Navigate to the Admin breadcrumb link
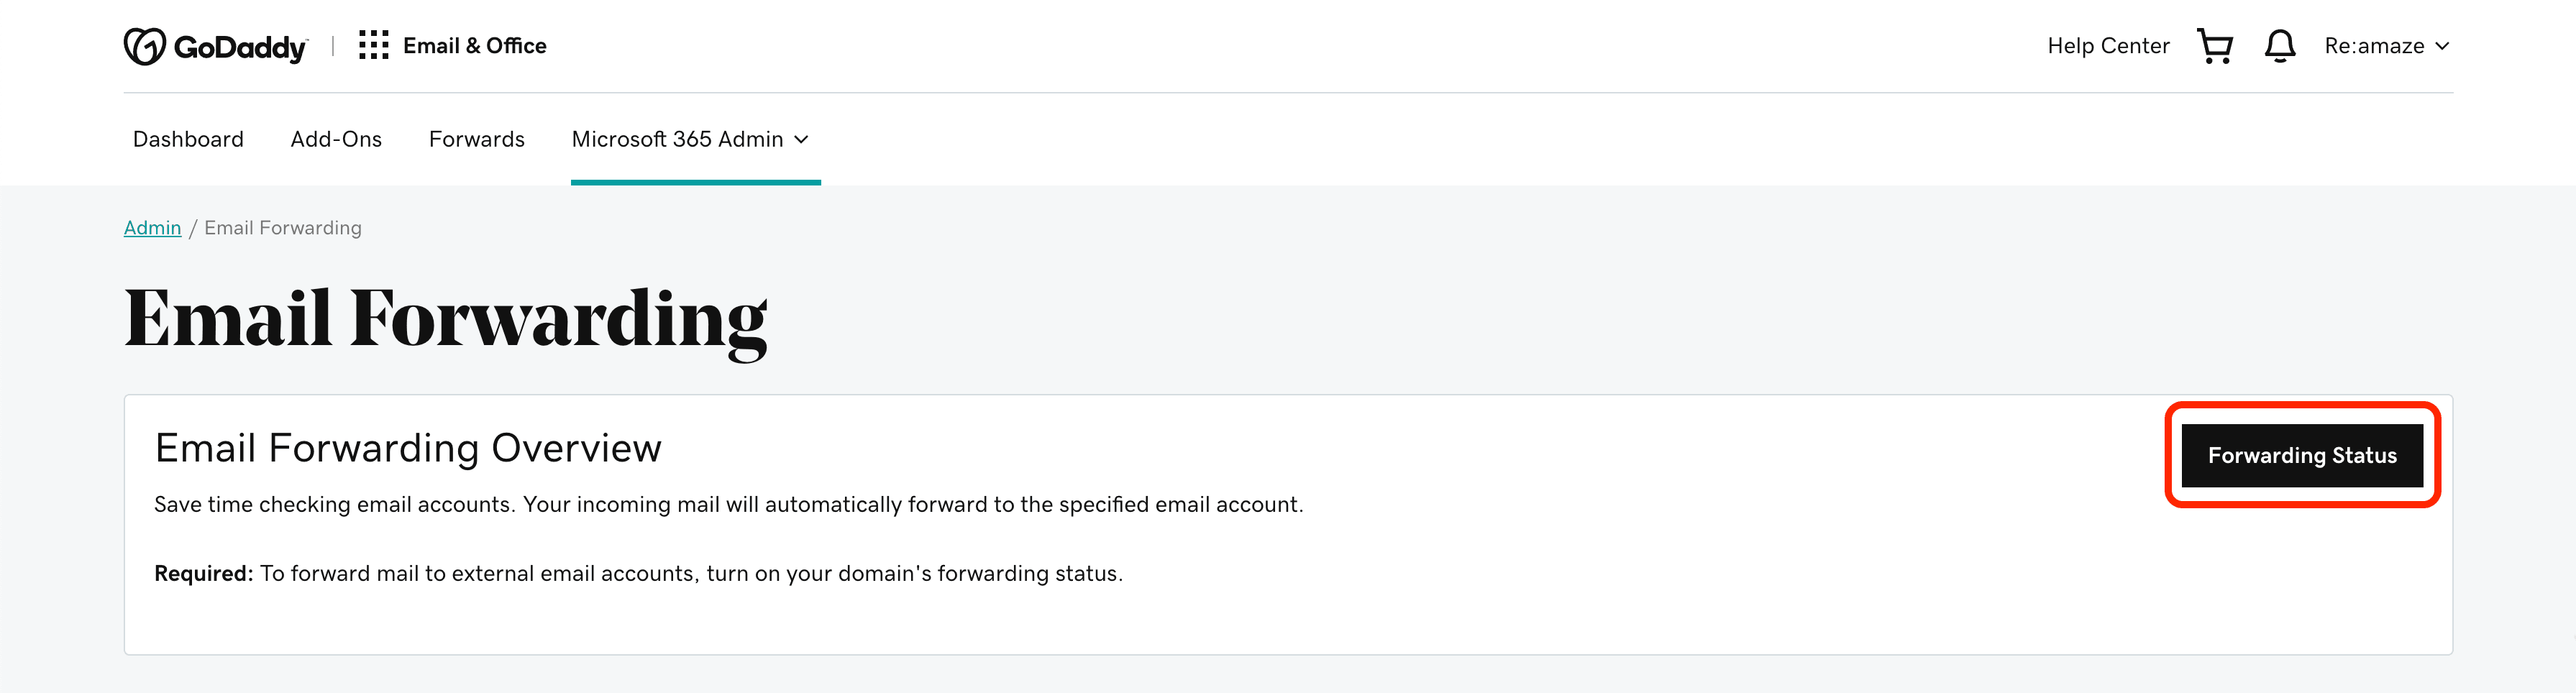This screenshot has width=2576, height=693. pos(152,228)
